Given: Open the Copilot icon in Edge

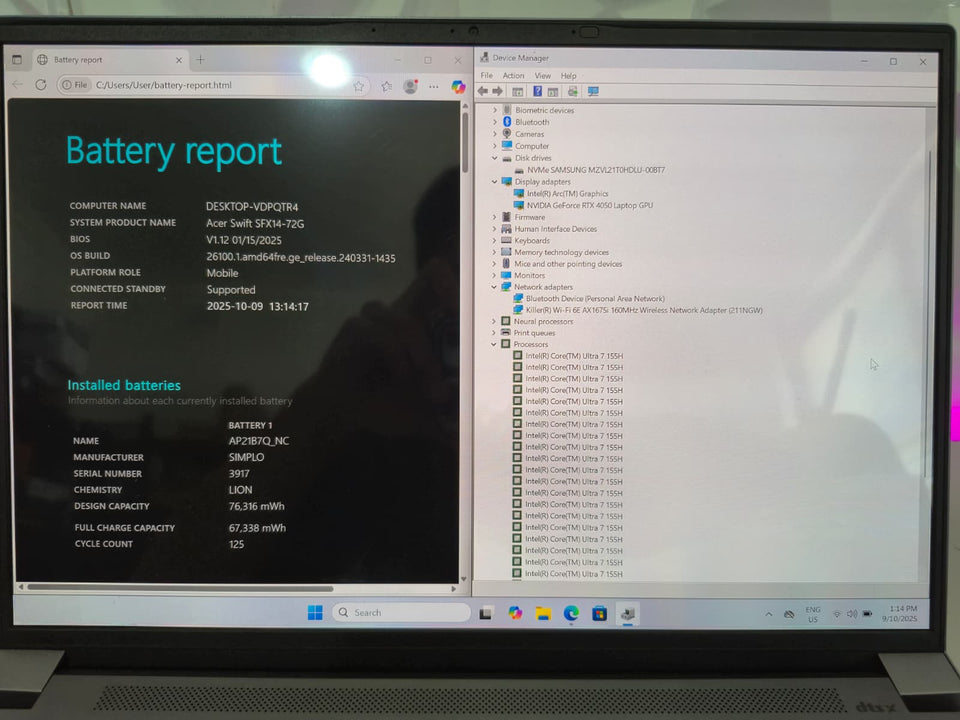Looking at the screenshot, I should [x=458, y=87].
